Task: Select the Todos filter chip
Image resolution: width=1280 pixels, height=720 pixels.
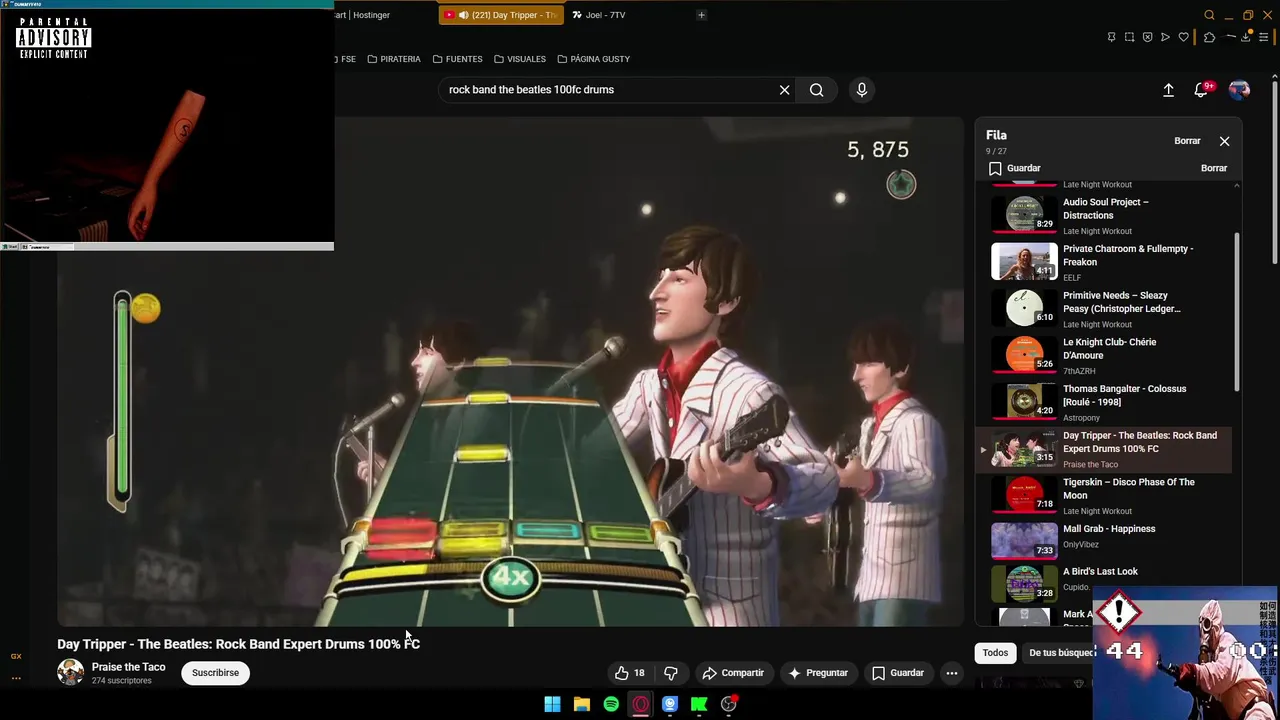Action: coord(995,653)
